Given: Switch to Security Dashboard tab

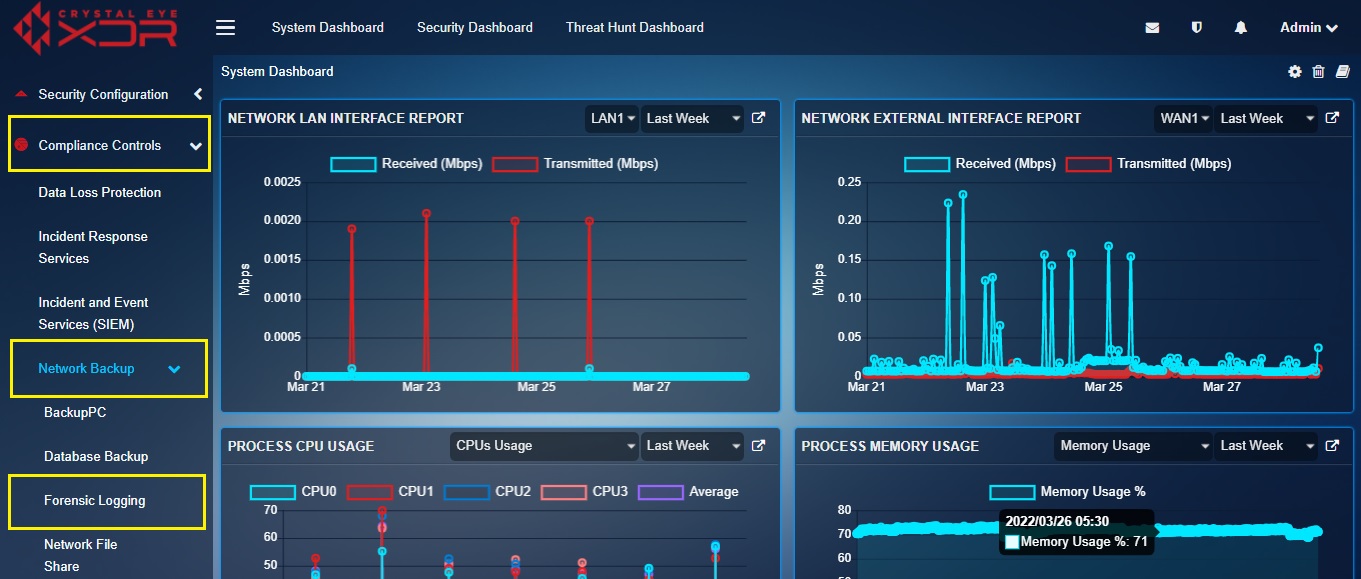Looking at the screenshot, I should [x=475, y=28].
